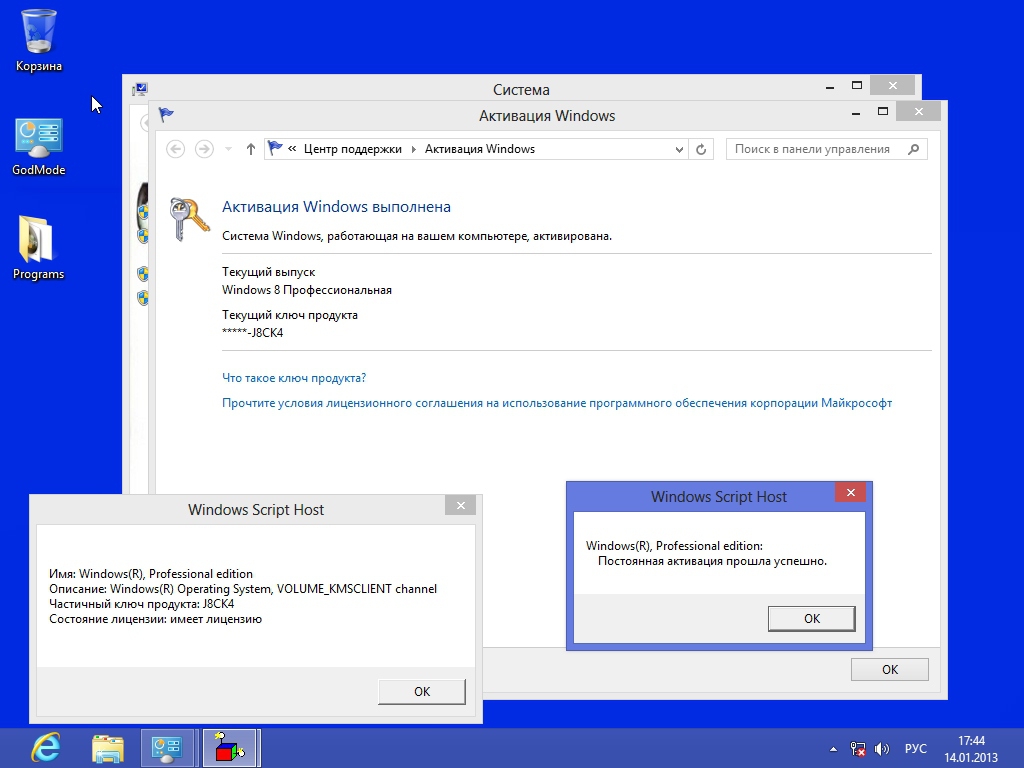
Task: Expand the address bar history dropdown
Action: click(679, 150)
